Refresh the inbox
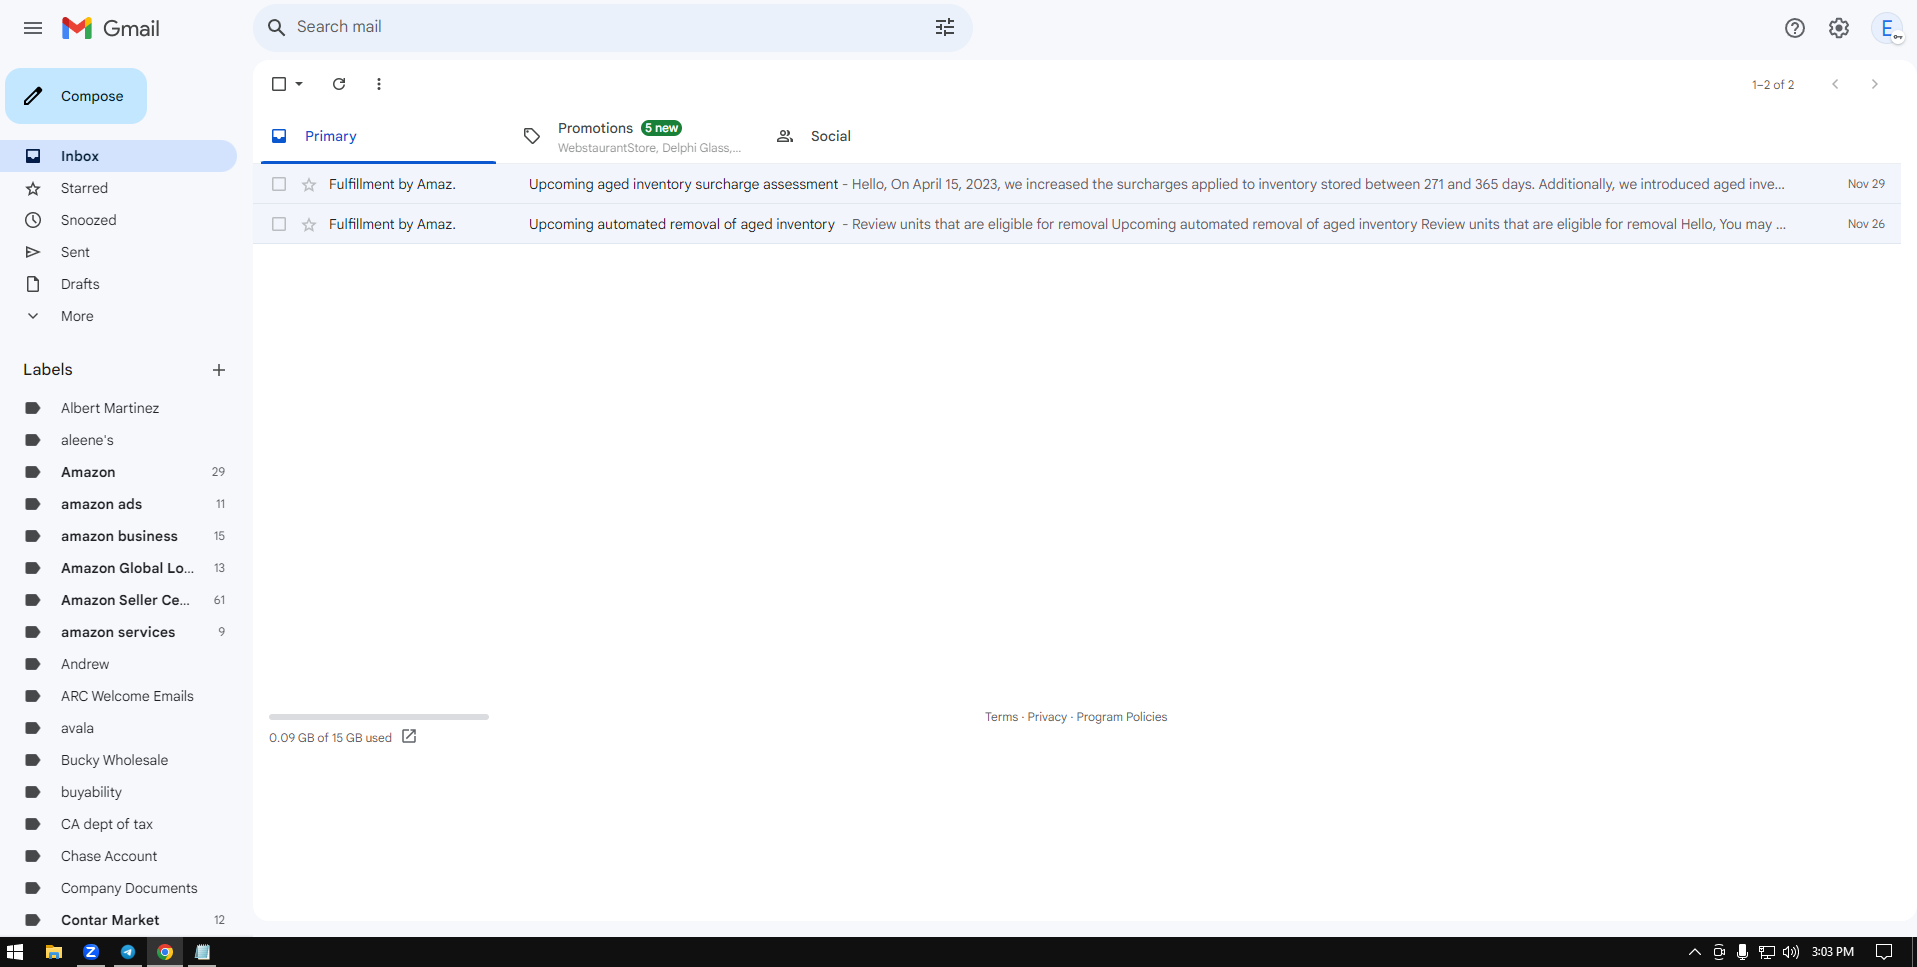This screenshot has width=1917, height=967. tap(339, 84)
